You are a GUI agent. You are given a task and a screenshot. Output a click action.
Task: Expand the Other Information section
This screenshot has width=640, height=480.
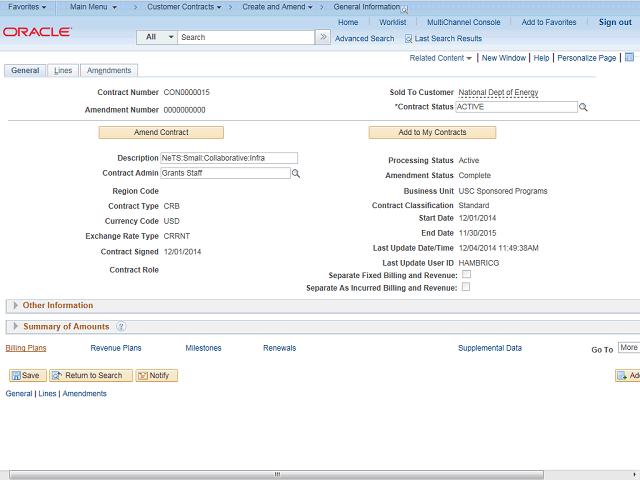[15, 305]
